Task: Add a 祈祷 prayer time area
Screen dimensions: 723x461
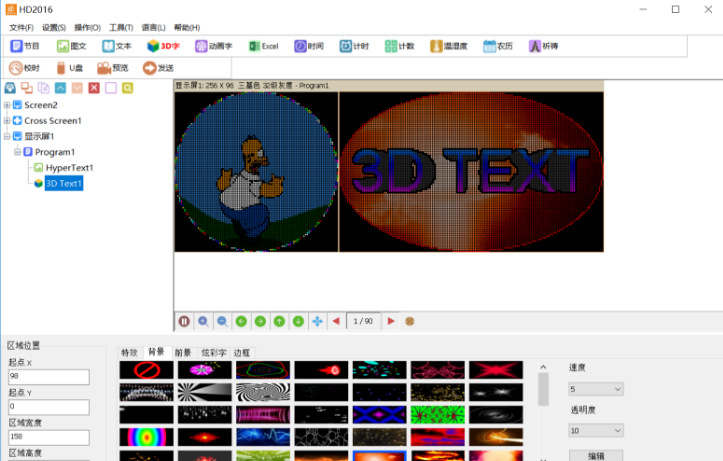Action: pos(544,46)
